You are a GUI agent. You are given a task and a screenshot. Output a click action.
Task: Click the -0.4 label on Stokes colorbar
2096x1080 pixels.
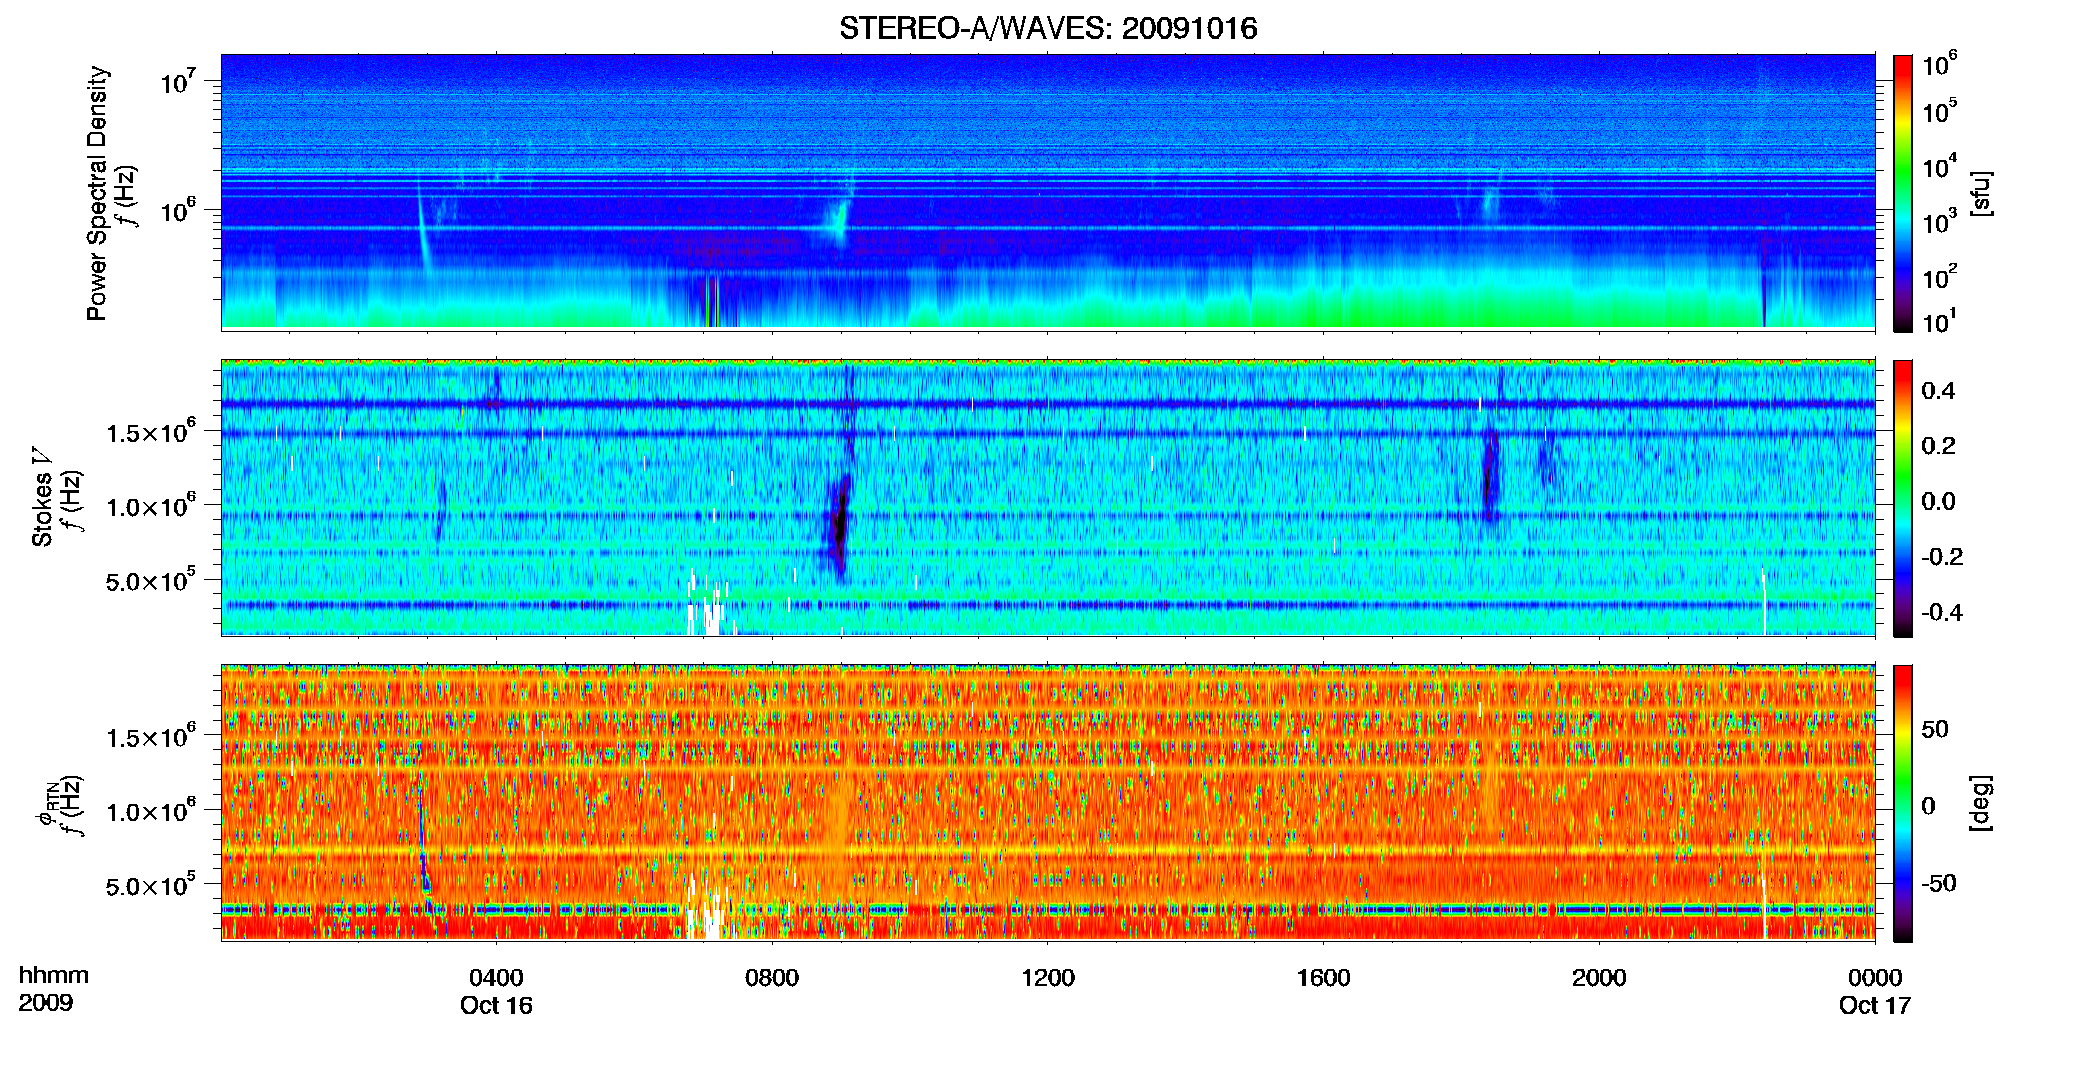[x=1942, y=612]
